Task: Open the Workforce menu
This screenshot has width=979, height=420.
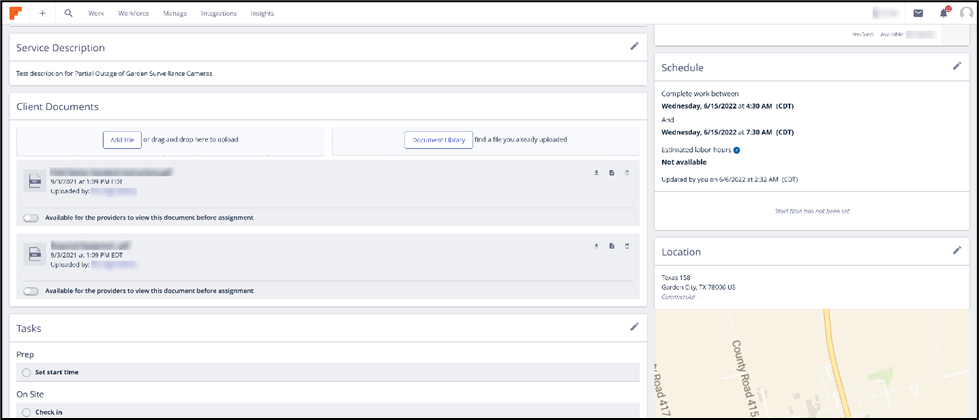Action: click(133, 14)
